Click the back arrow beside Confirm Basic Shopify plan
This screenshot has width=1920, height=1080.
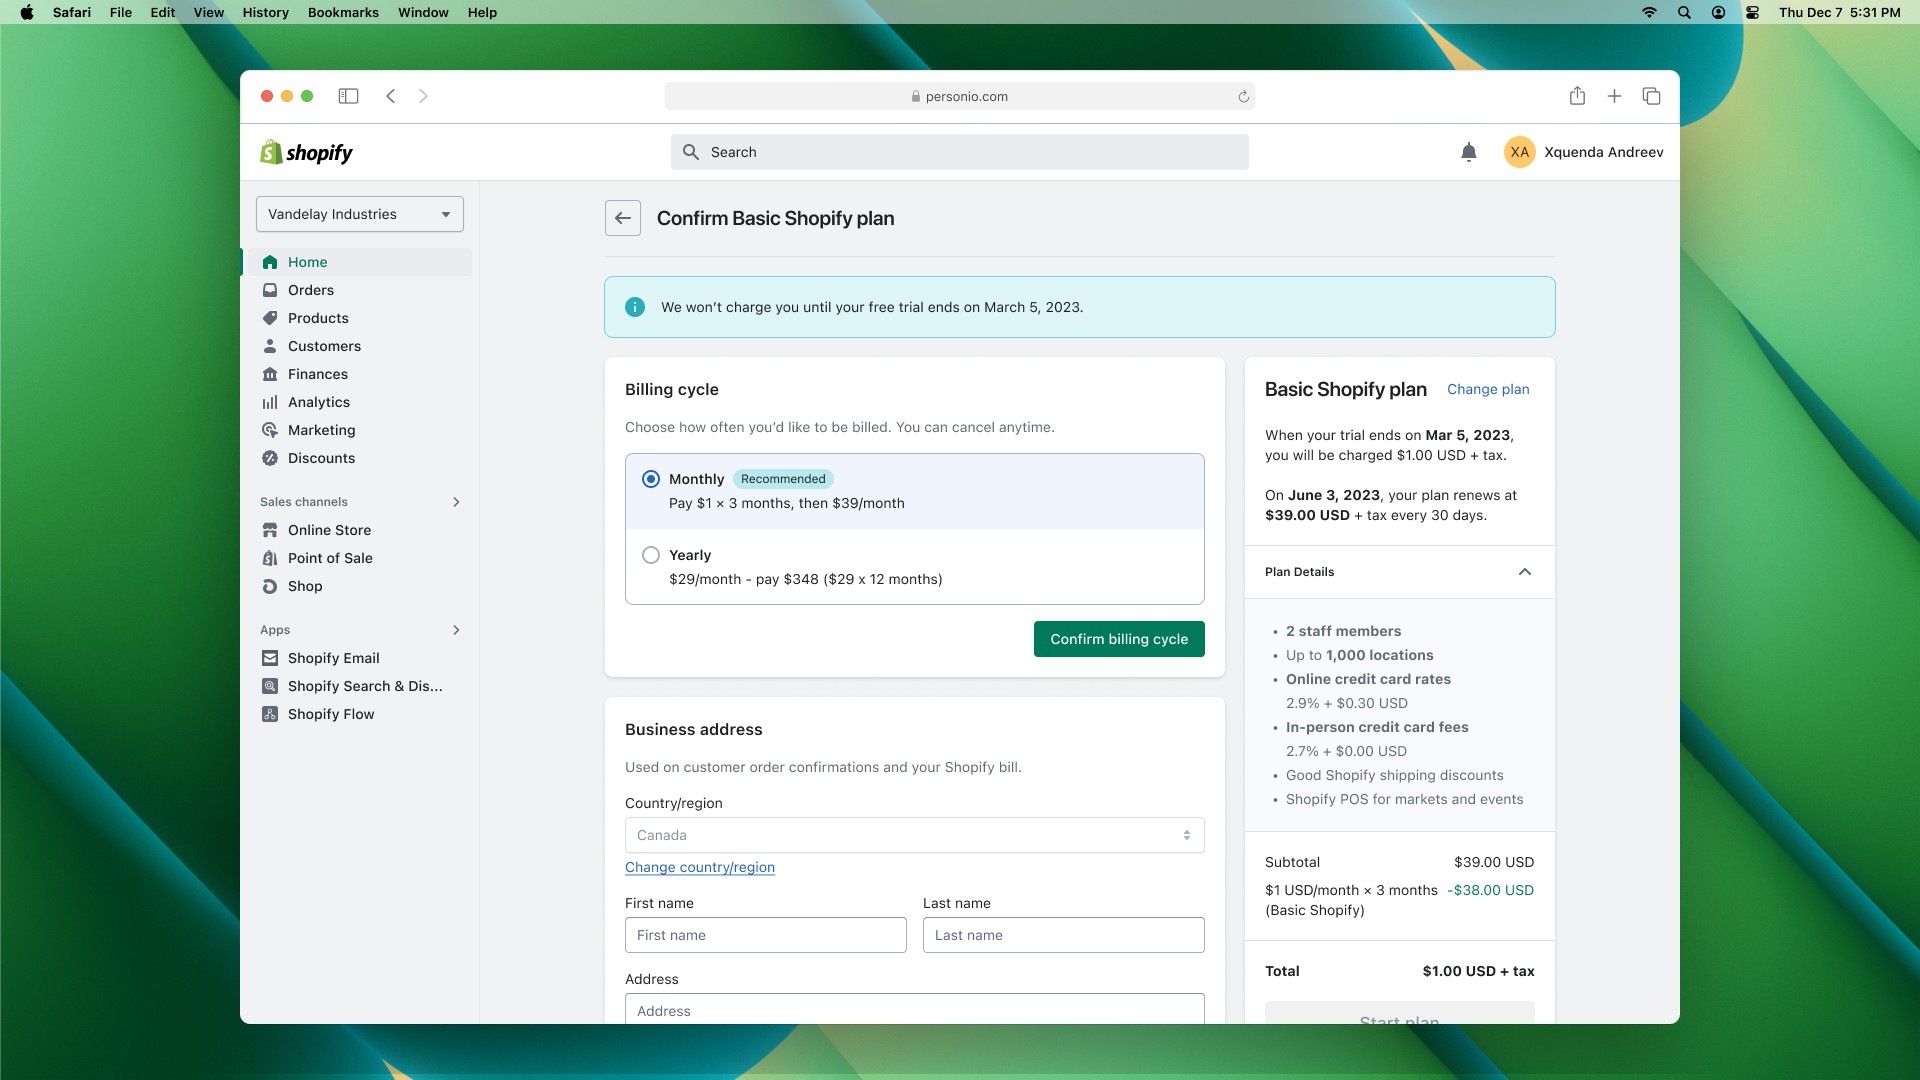[x=622, y=218]
